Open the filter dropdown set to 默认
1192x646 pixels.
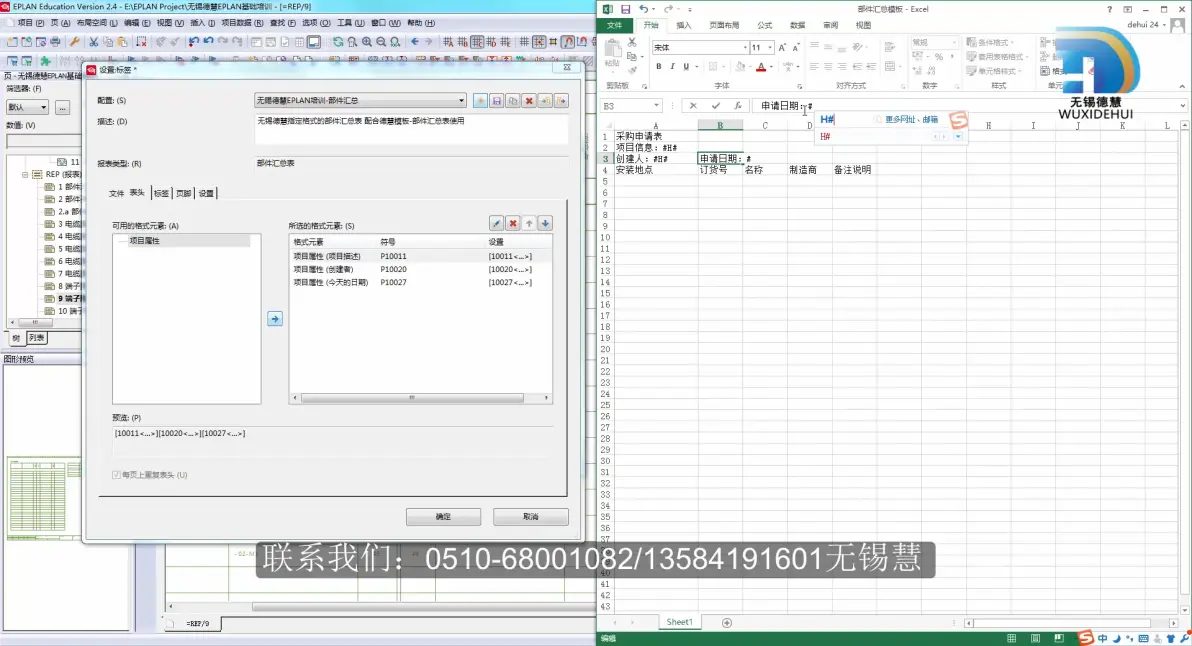43,107
